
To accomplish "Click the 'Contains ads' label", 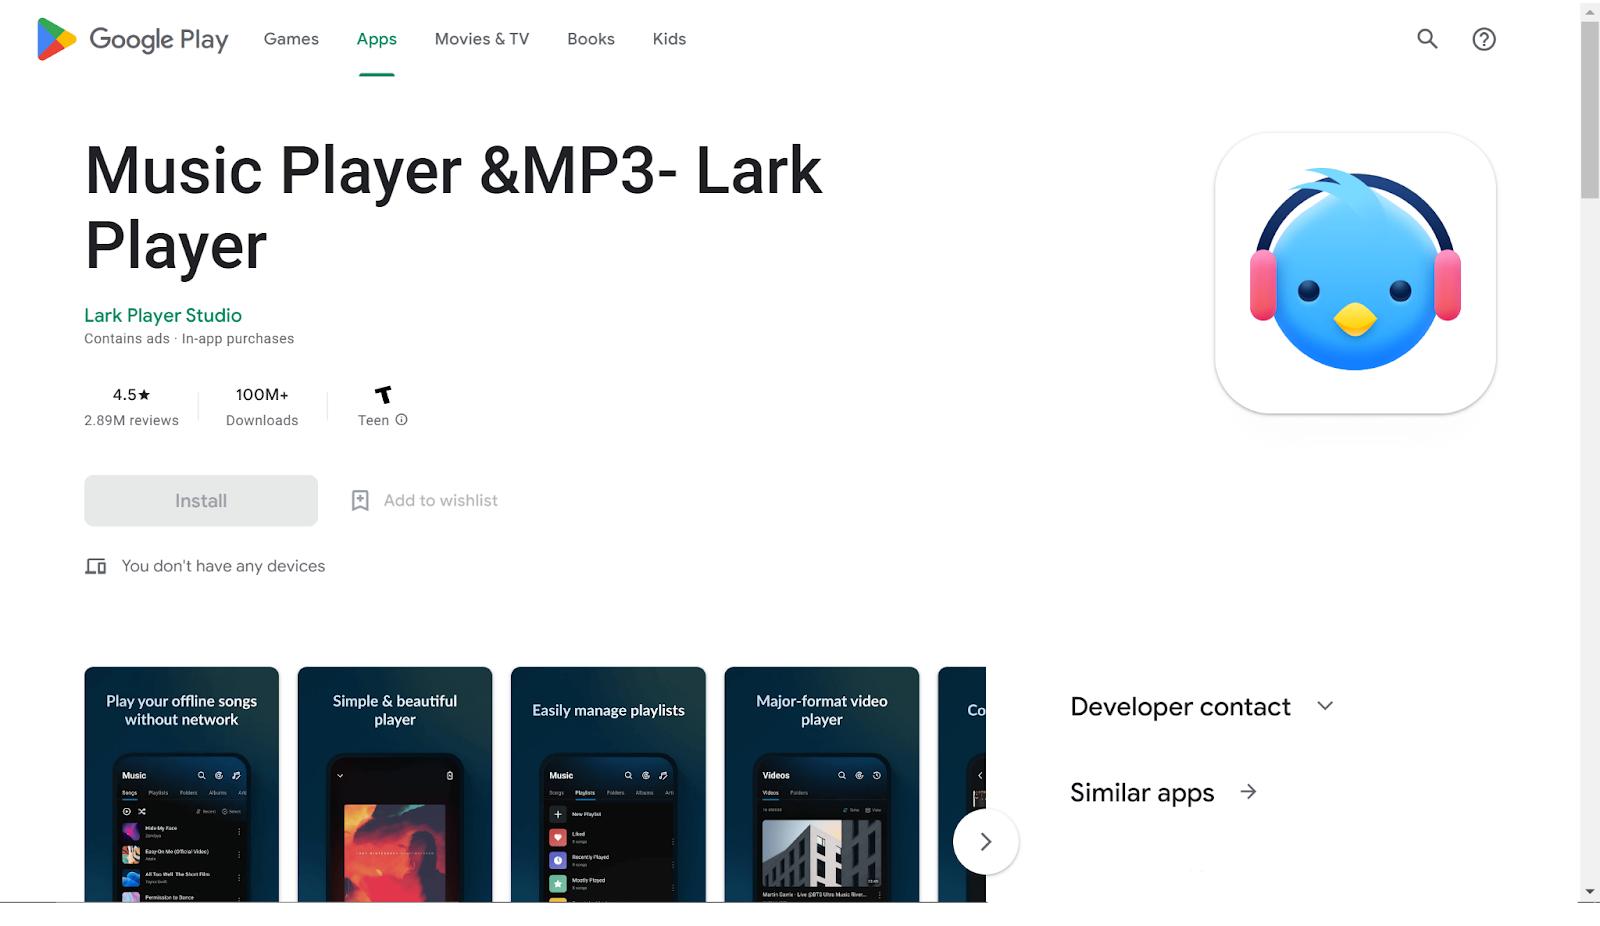I will coord(127,339).
